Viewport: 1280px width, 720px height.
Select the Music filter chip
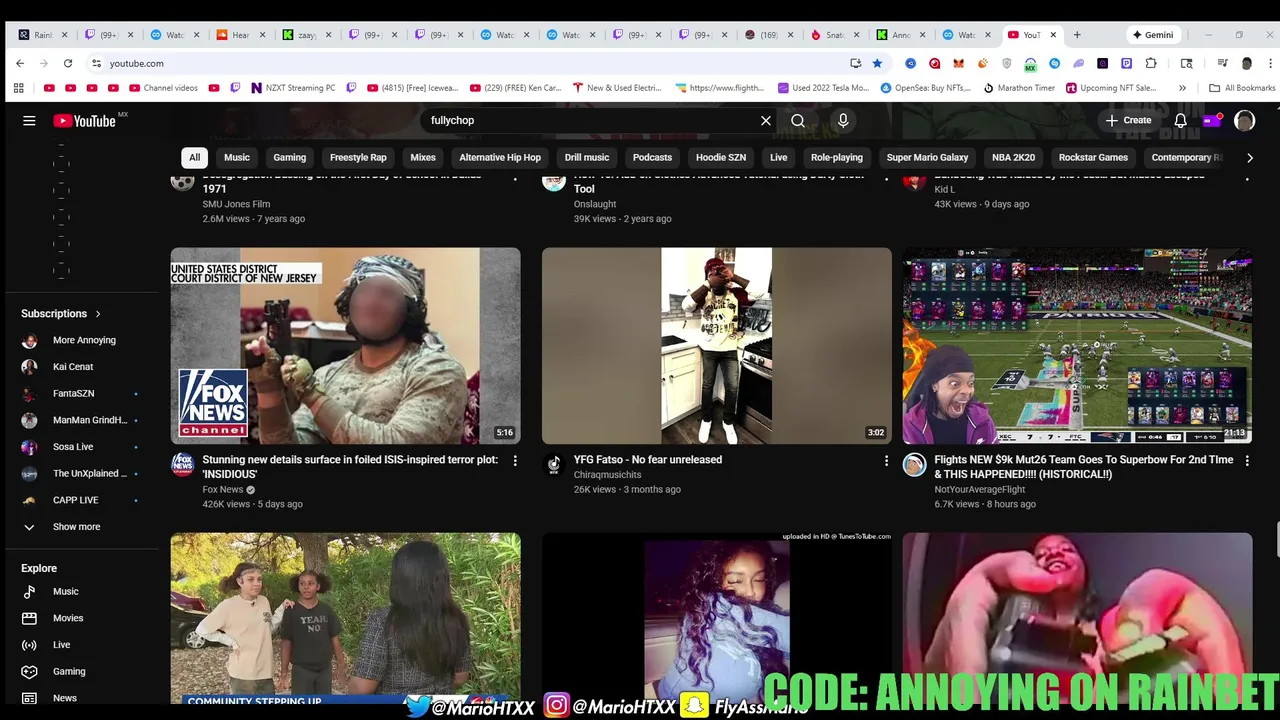[x=237, y=157]
